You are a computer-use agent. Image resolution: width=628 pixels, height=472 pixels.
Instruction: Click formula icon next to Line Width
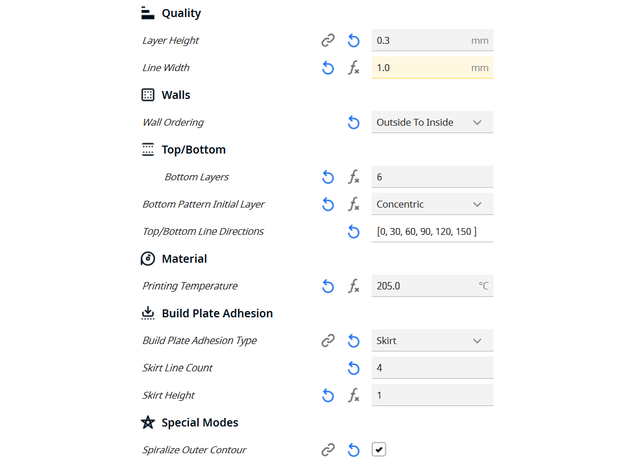353,68
